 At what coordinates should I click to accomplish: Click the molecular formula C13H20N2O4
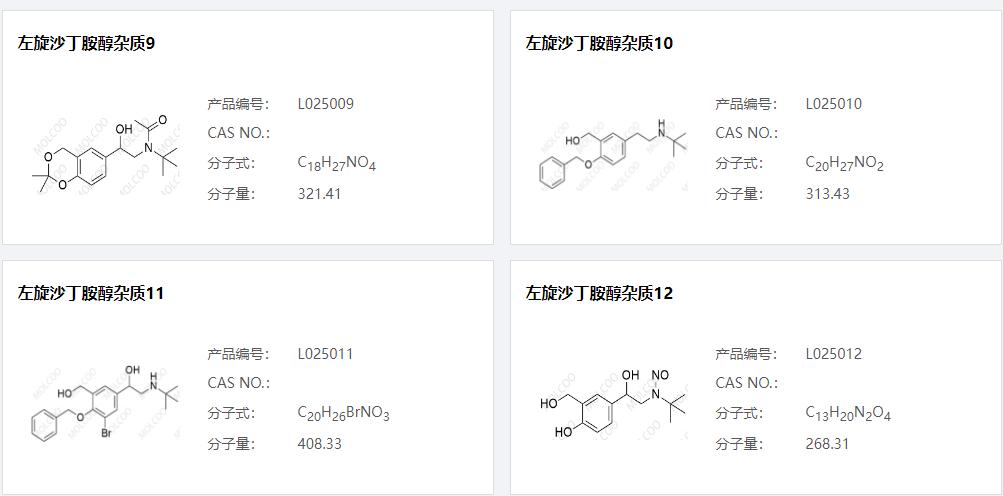[x=848, y=413]
